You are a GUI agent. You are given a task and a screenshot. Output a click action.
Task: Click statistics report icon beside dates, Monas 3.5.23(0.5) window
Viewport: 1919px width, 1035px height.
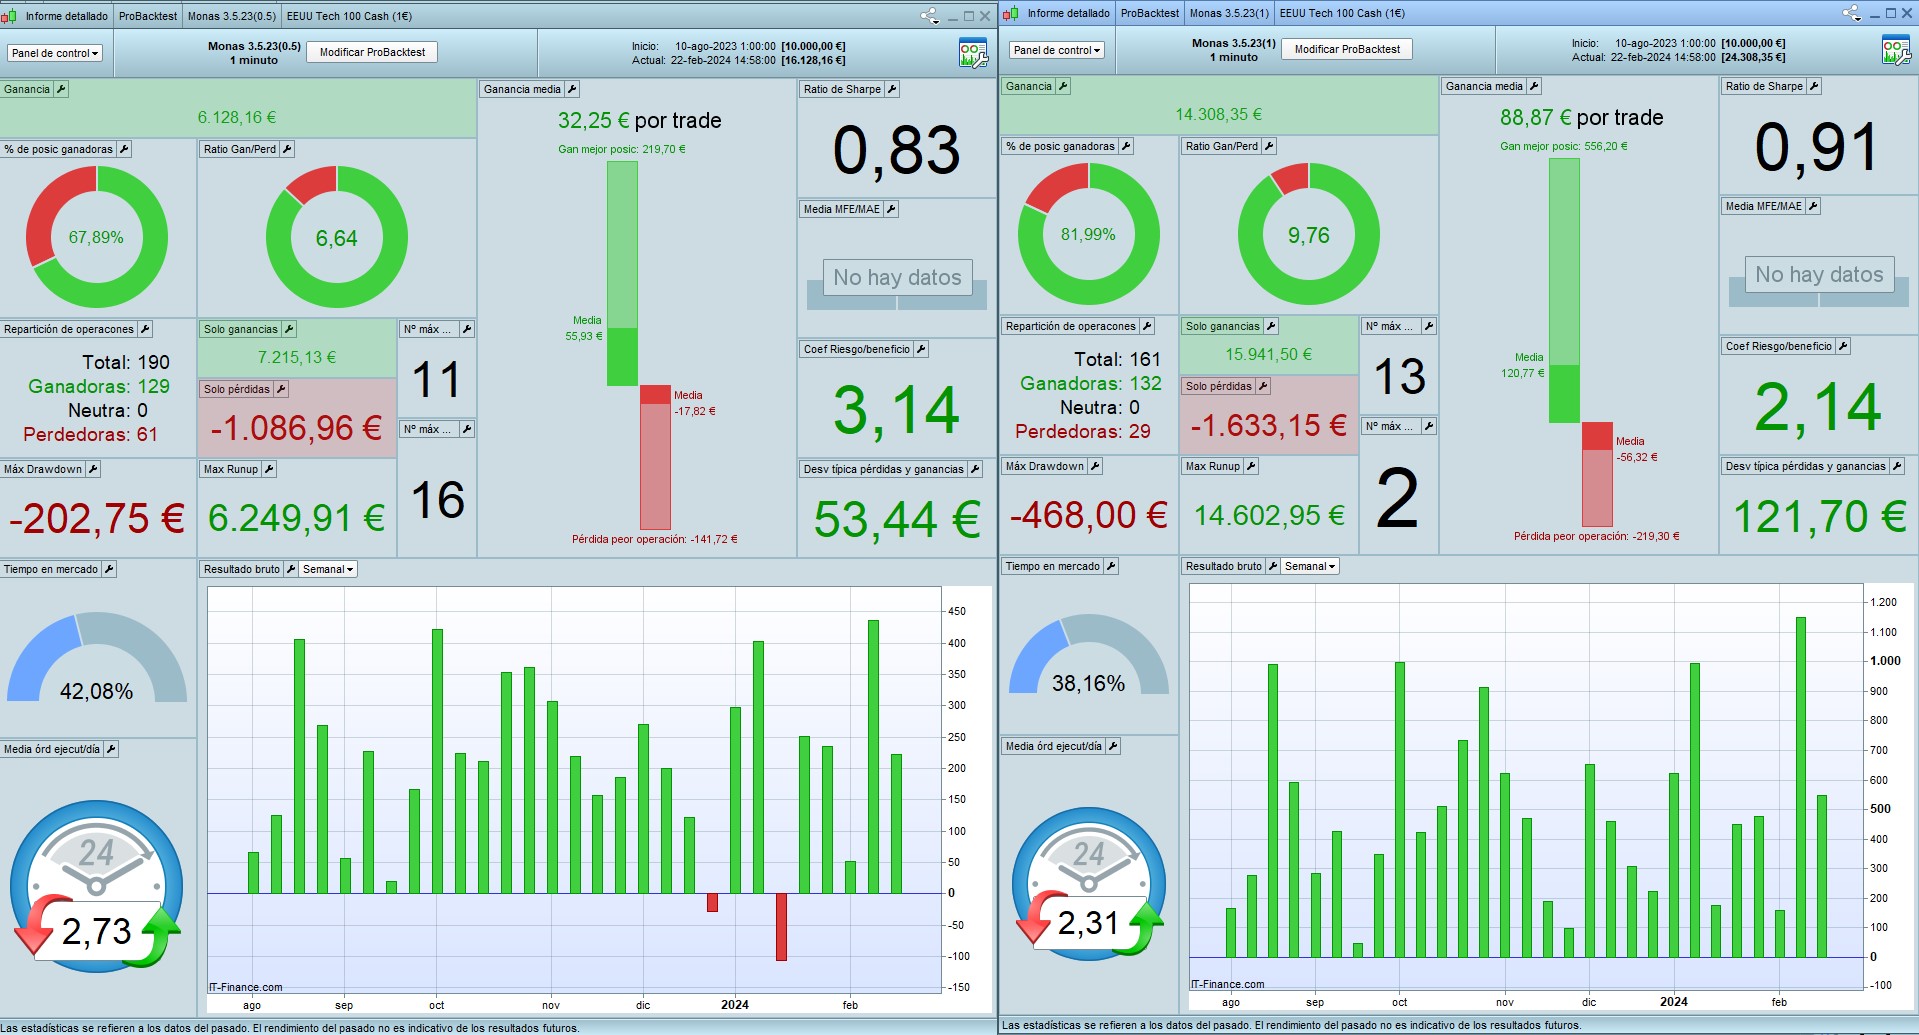(973, 53)
